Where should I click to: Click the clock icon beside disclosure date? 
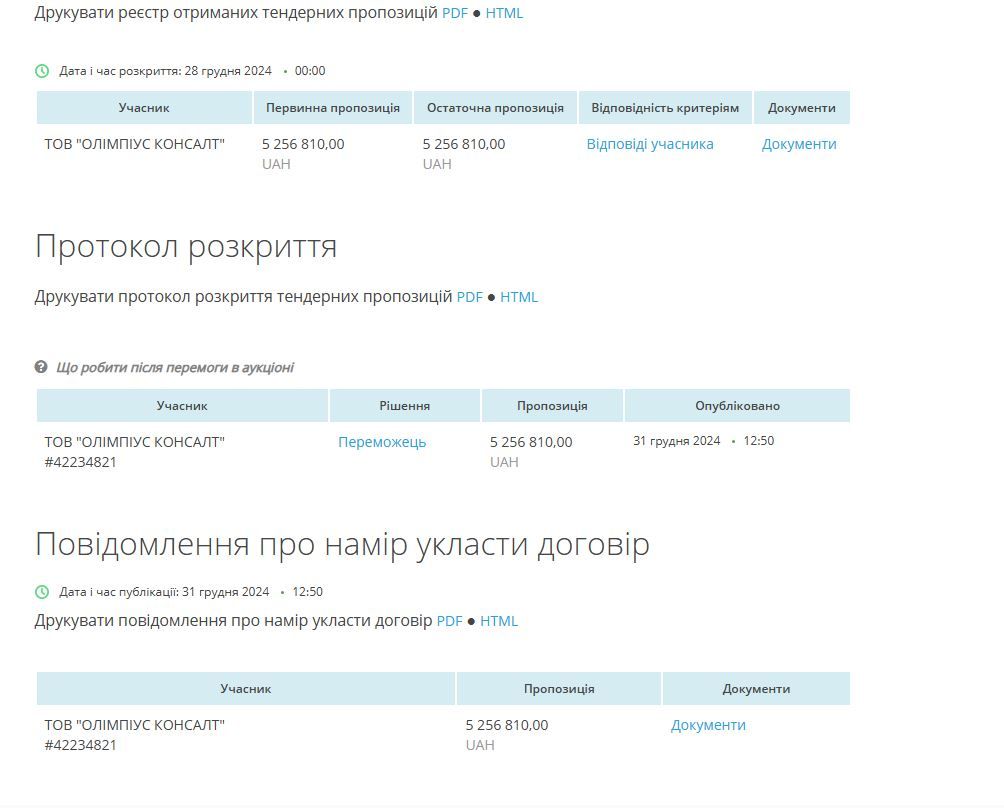click(x=40, y=71)
